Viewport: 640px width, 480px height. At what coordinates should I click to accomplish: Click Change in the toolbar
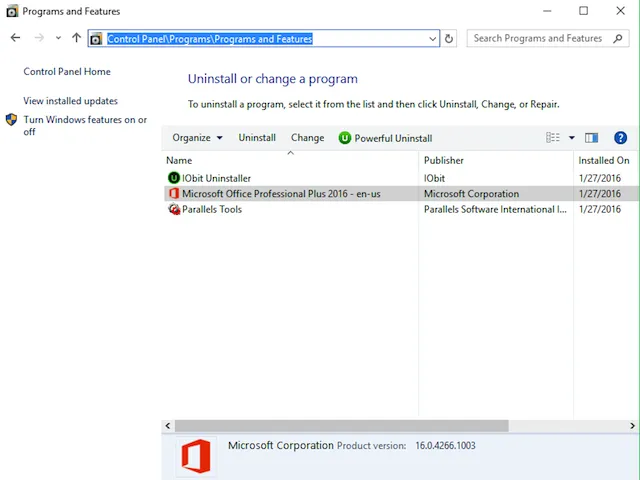307,138
